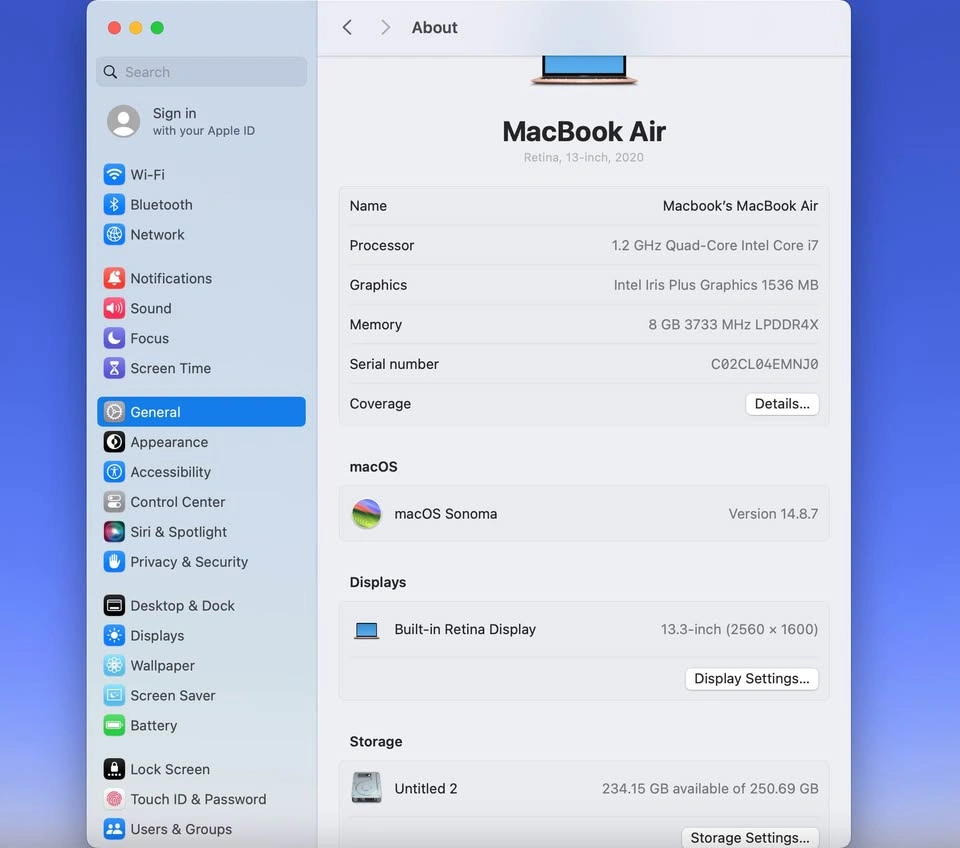
Task: Click the MacBook Air laptop image
Action: (x=583, y=70)
